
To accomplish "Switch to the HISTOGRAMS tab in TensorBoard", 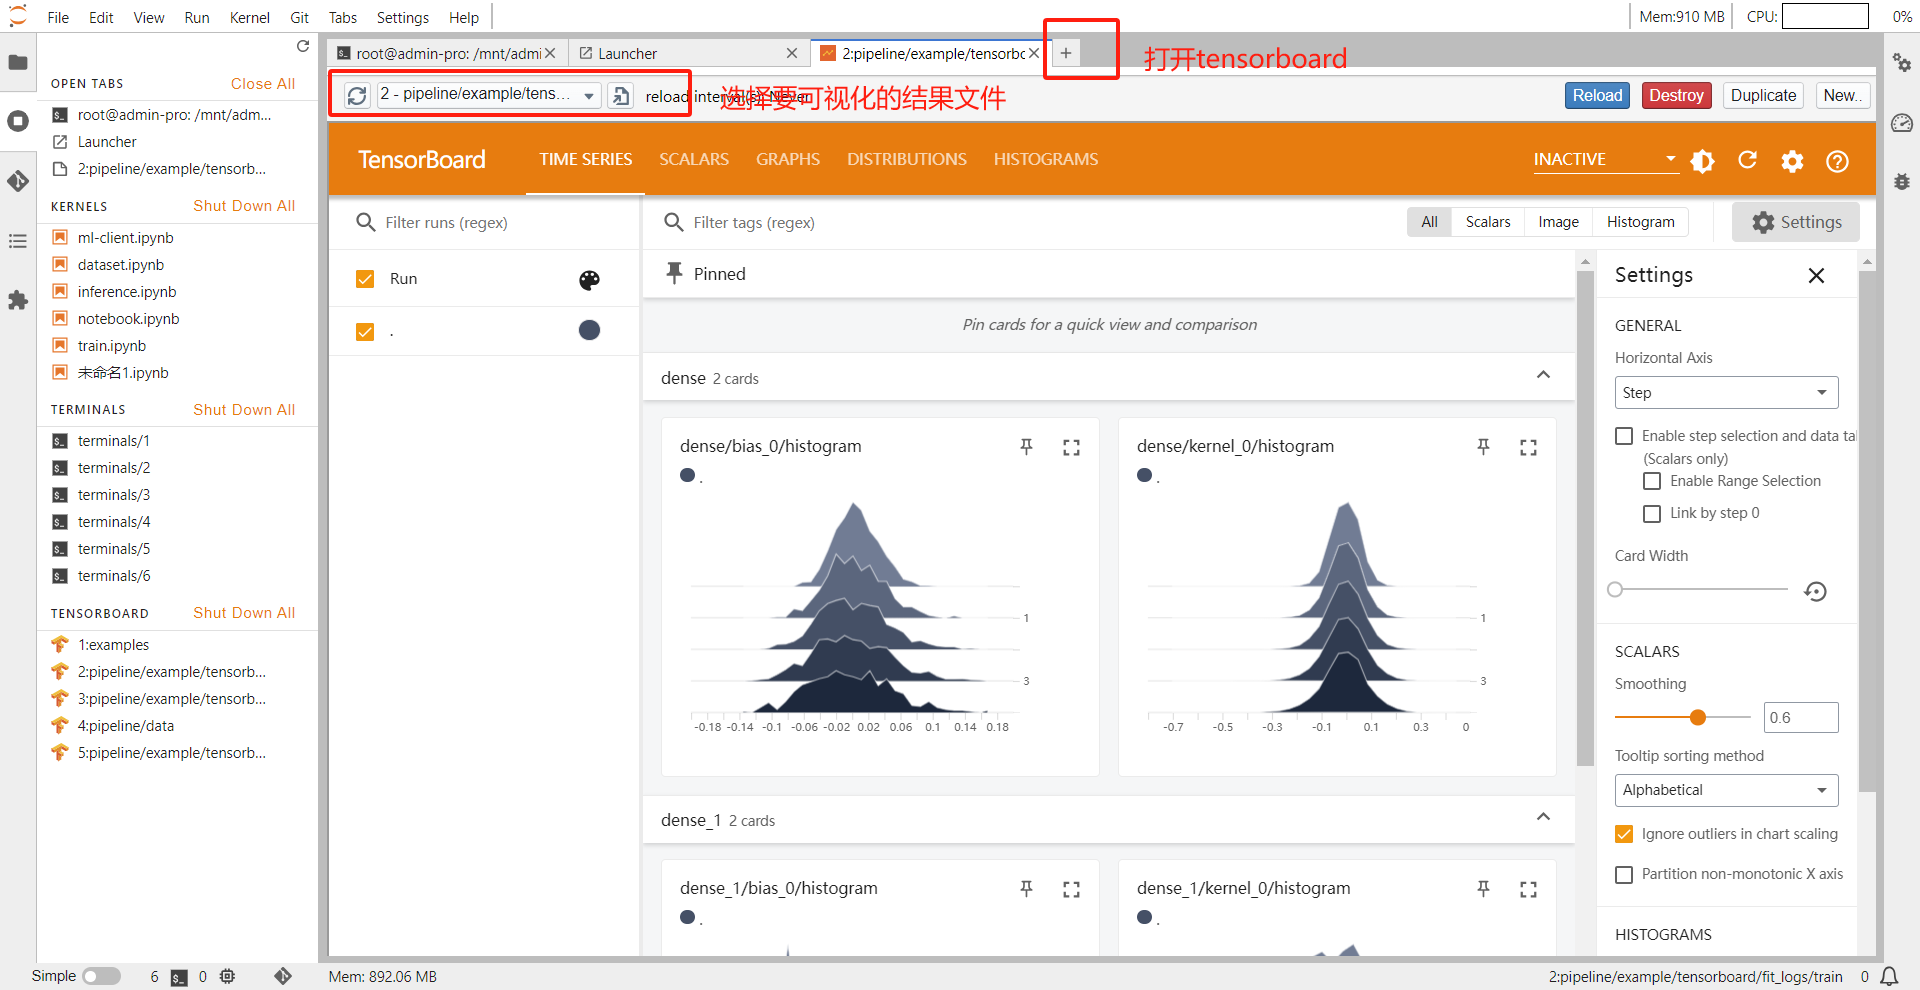I will (x=1046, y=159).
